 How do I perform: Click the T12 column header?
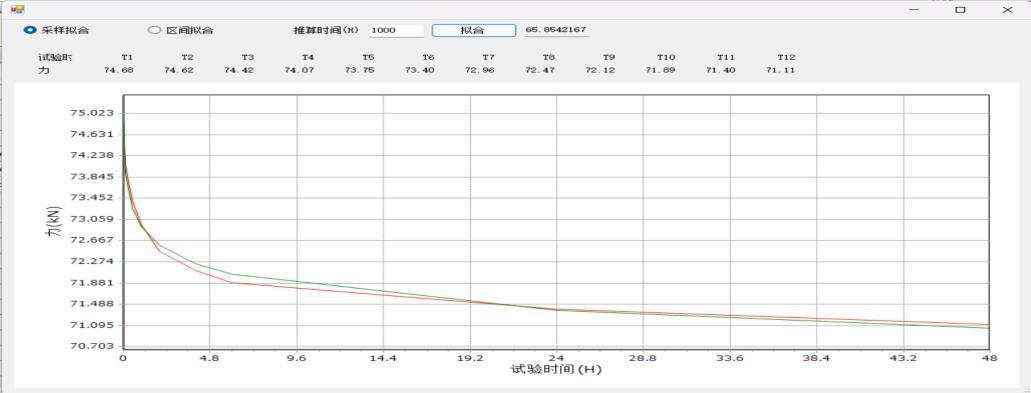[786, 57]
